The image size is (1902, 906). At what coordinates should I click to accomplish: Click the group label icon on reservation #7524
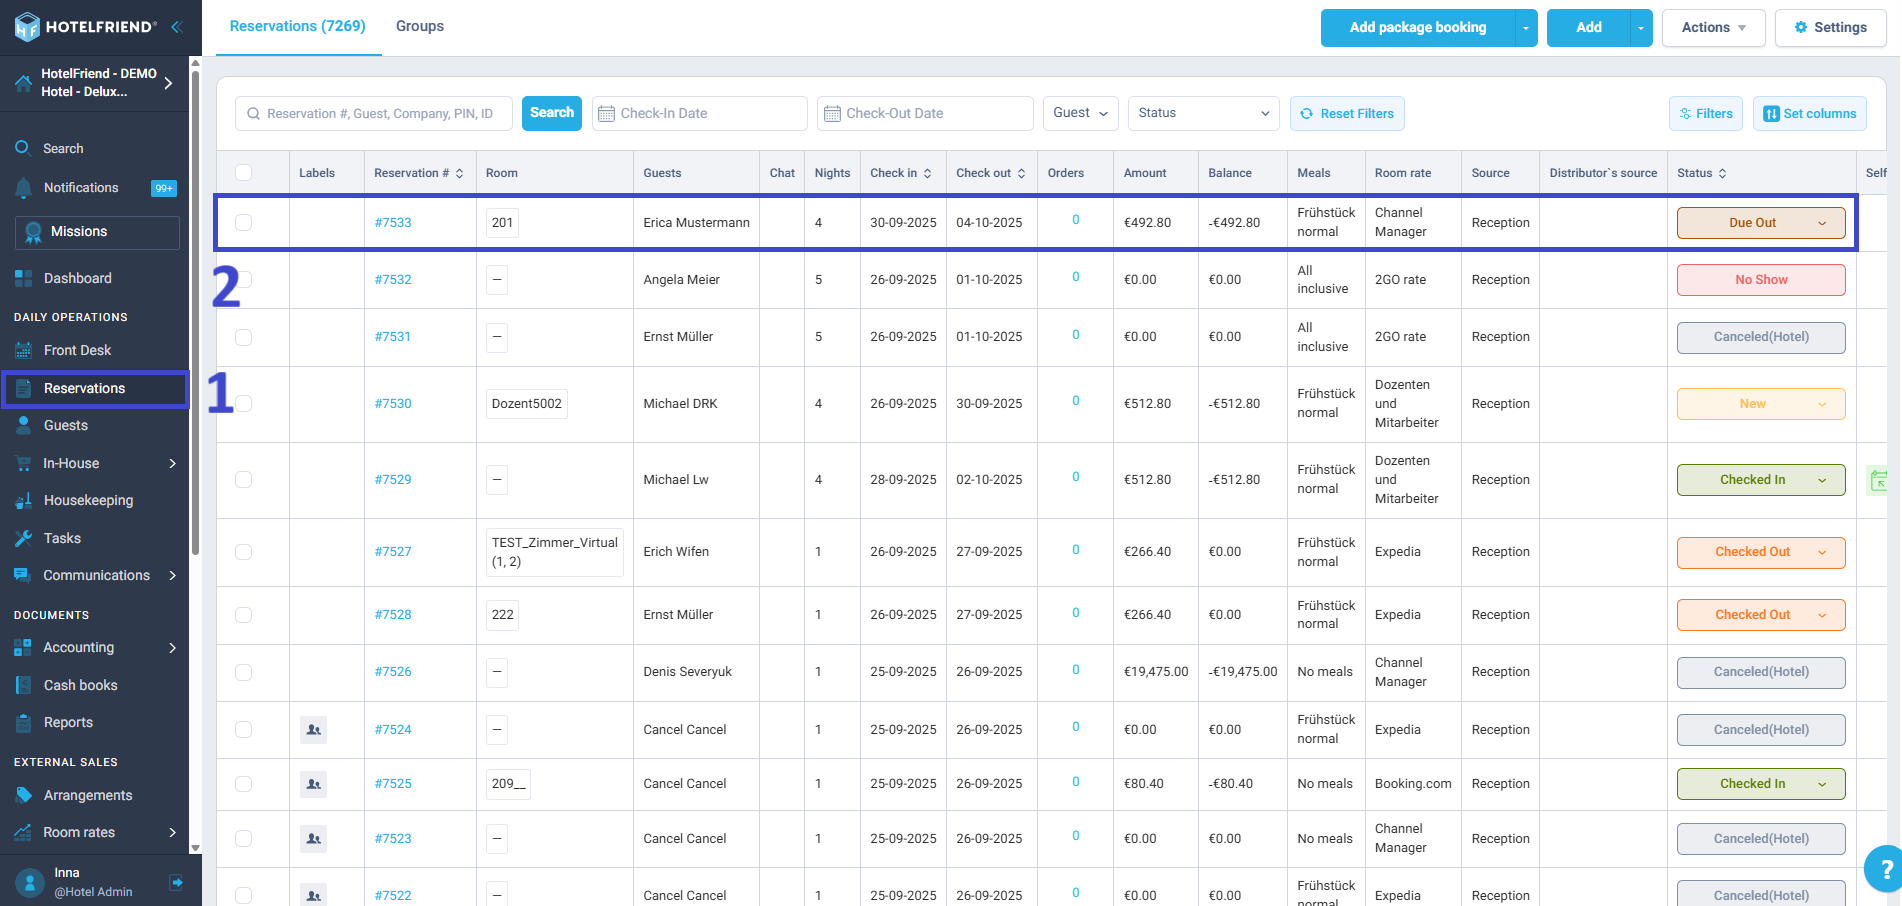coord(314,730)
